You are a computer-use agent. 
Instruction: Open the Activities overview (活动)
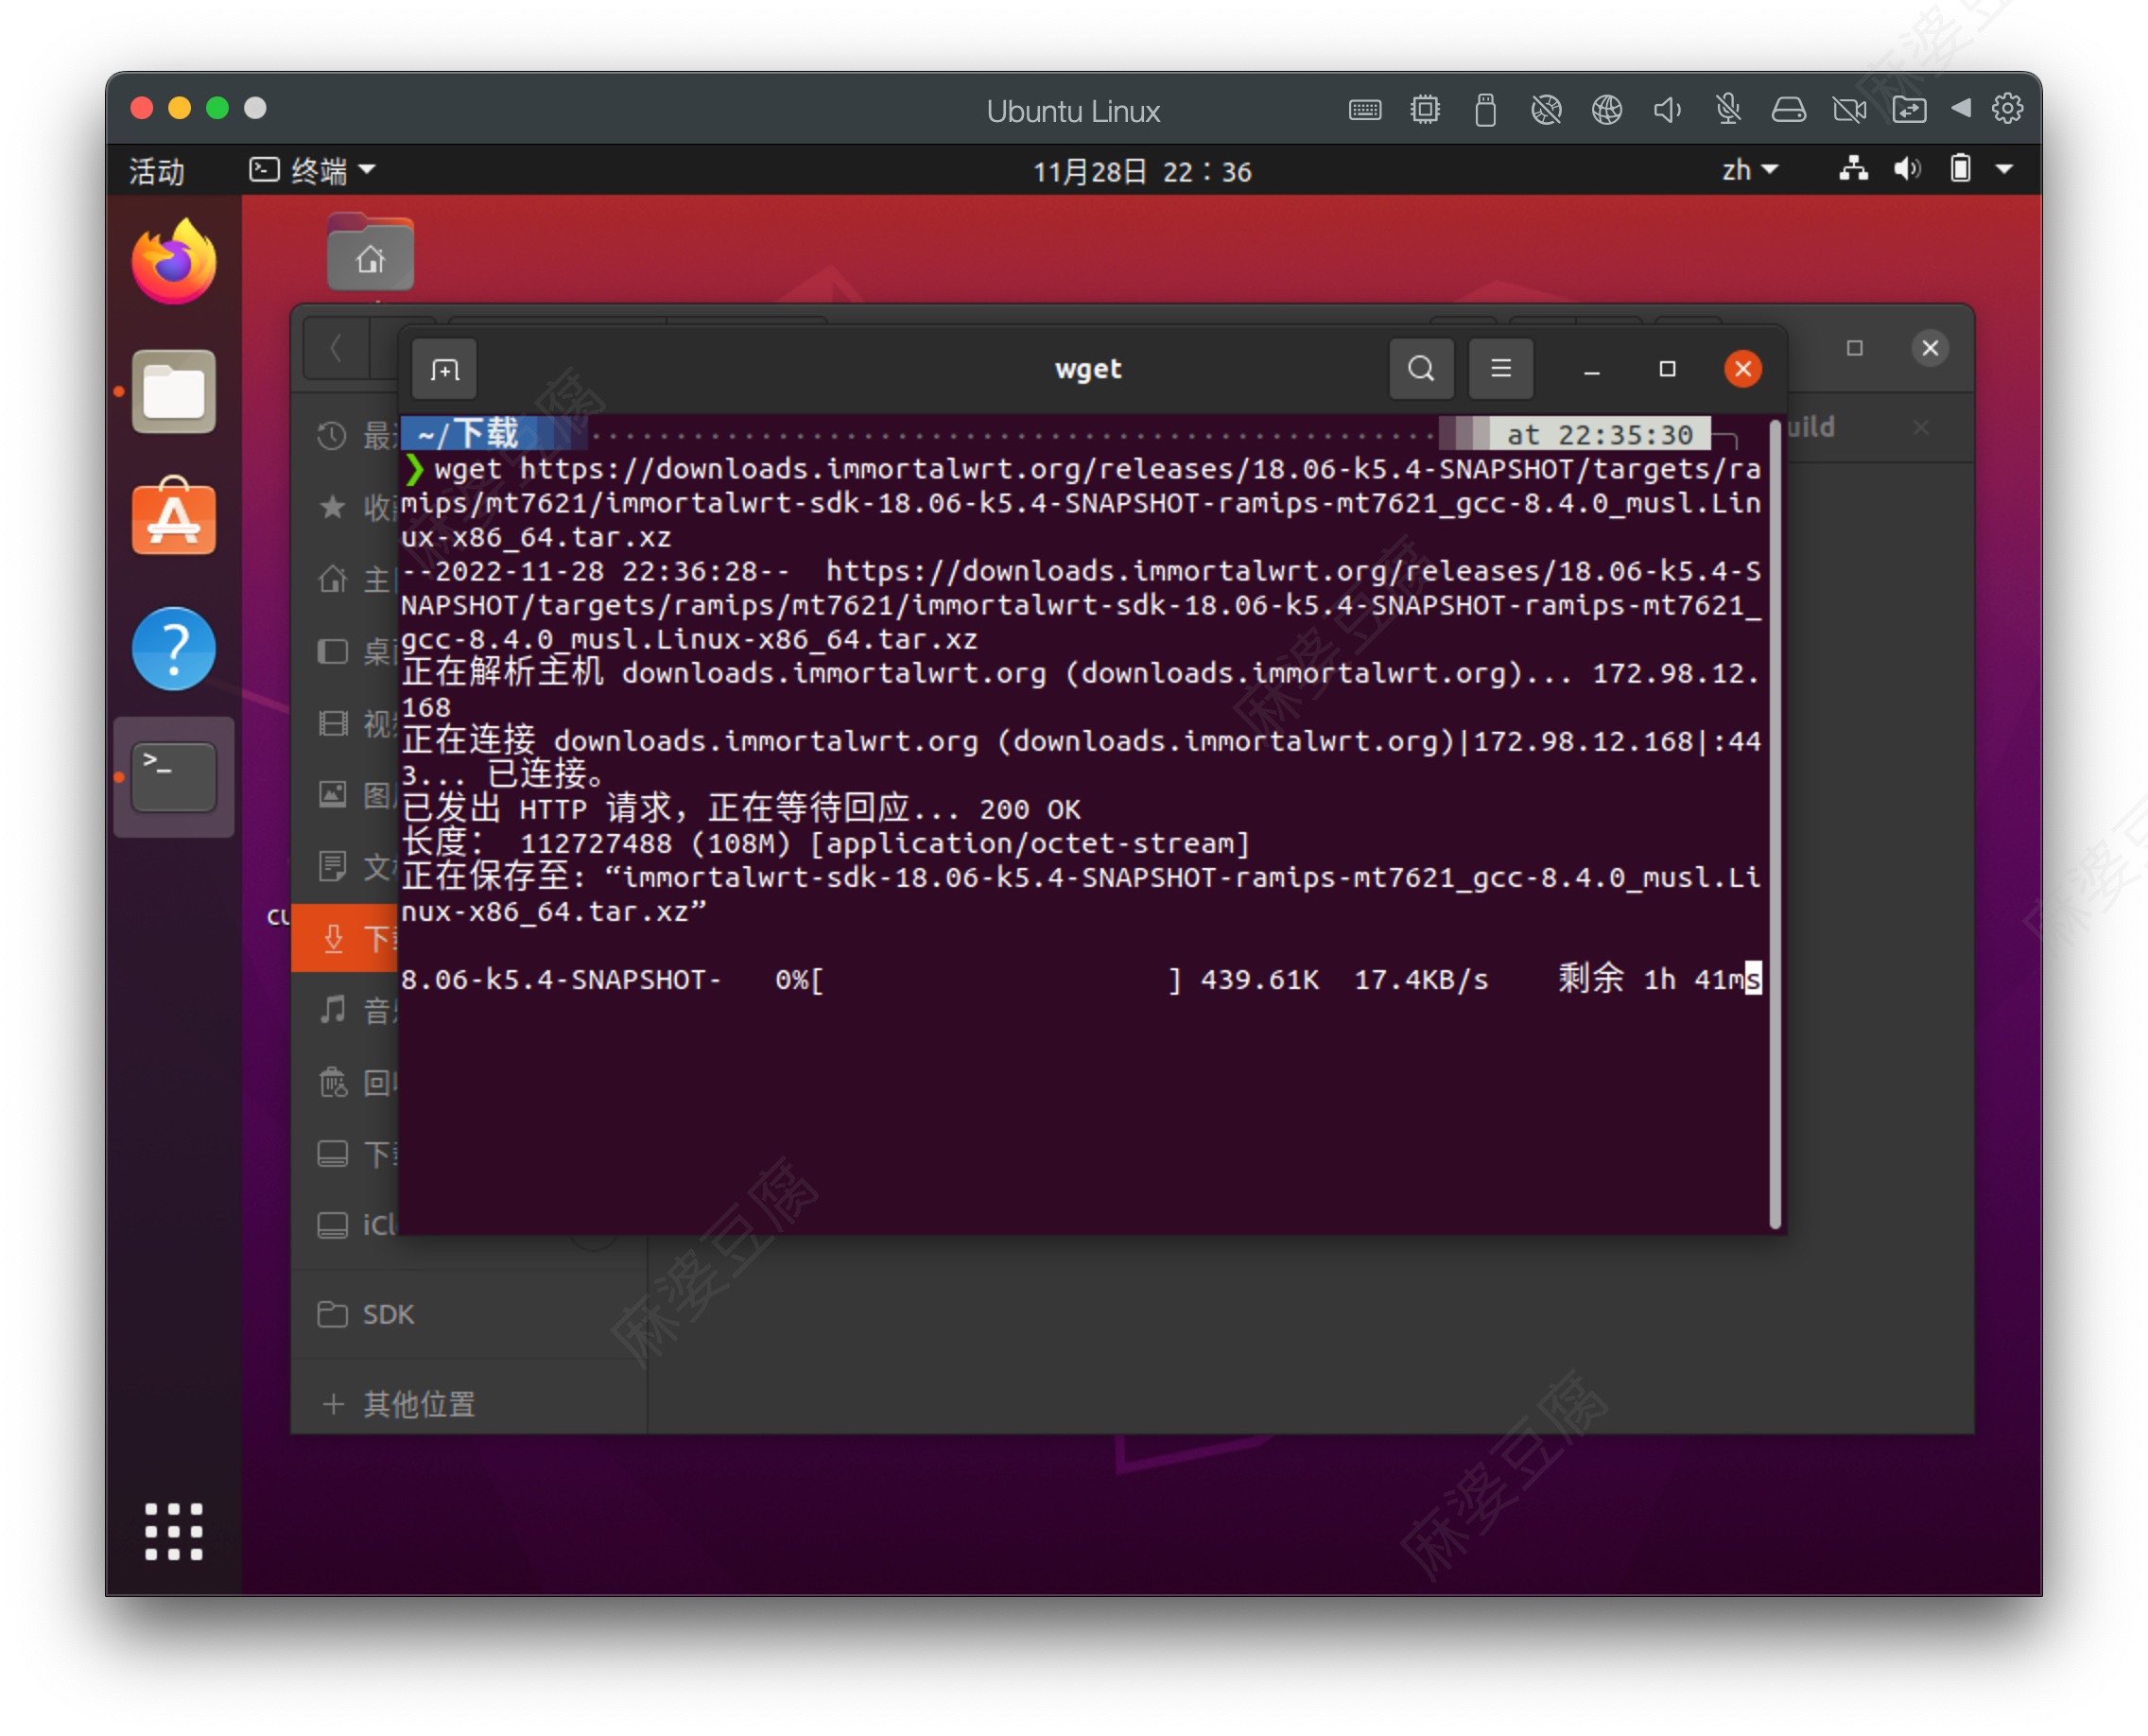pos(157,171)
